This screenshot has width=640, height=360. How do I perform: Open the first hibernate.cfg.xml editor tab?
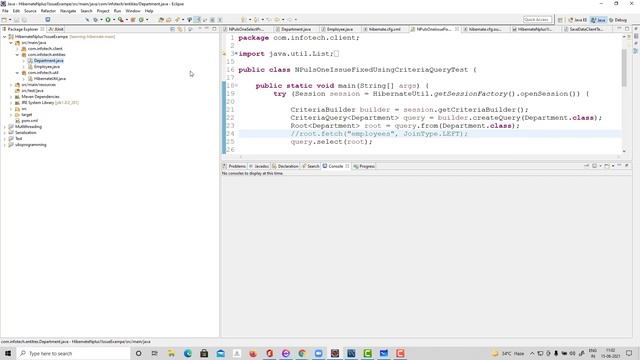(384, 29)
